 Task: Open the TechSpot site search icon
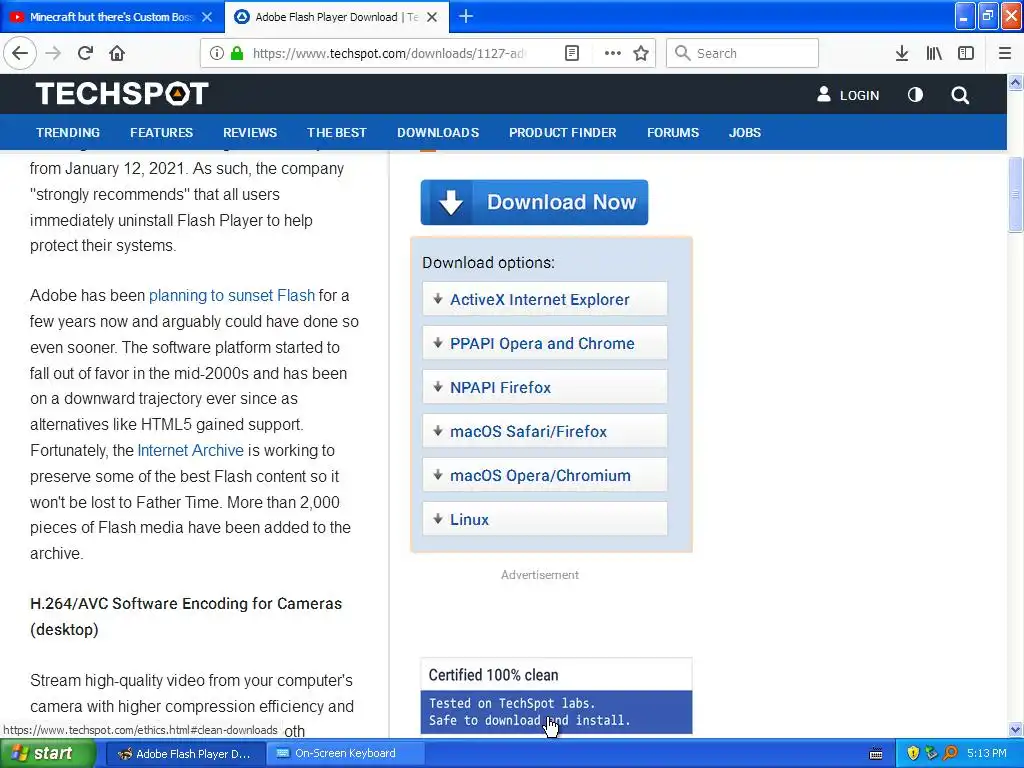click(x=960, y=95)
